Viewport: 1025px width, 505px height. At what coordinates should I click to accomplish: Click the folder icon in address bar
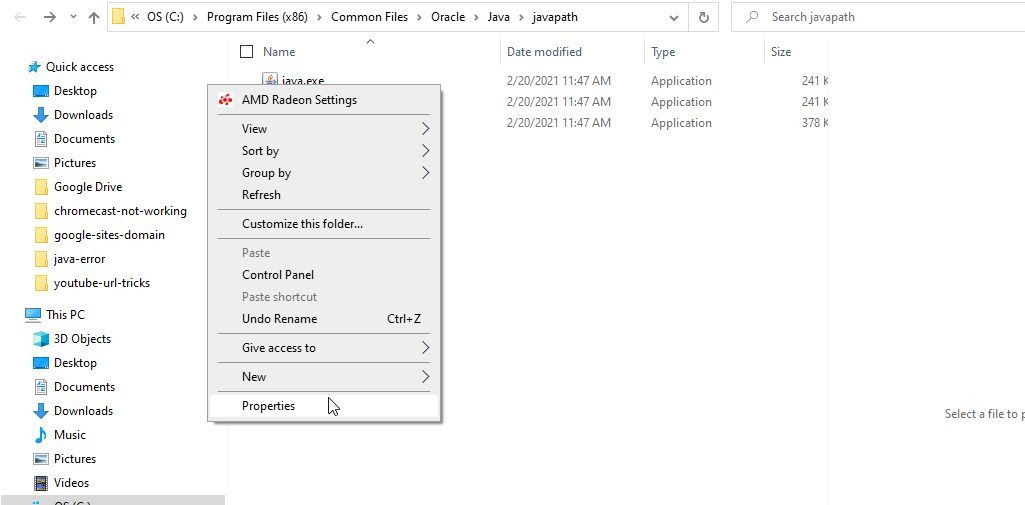click(118, 17)
